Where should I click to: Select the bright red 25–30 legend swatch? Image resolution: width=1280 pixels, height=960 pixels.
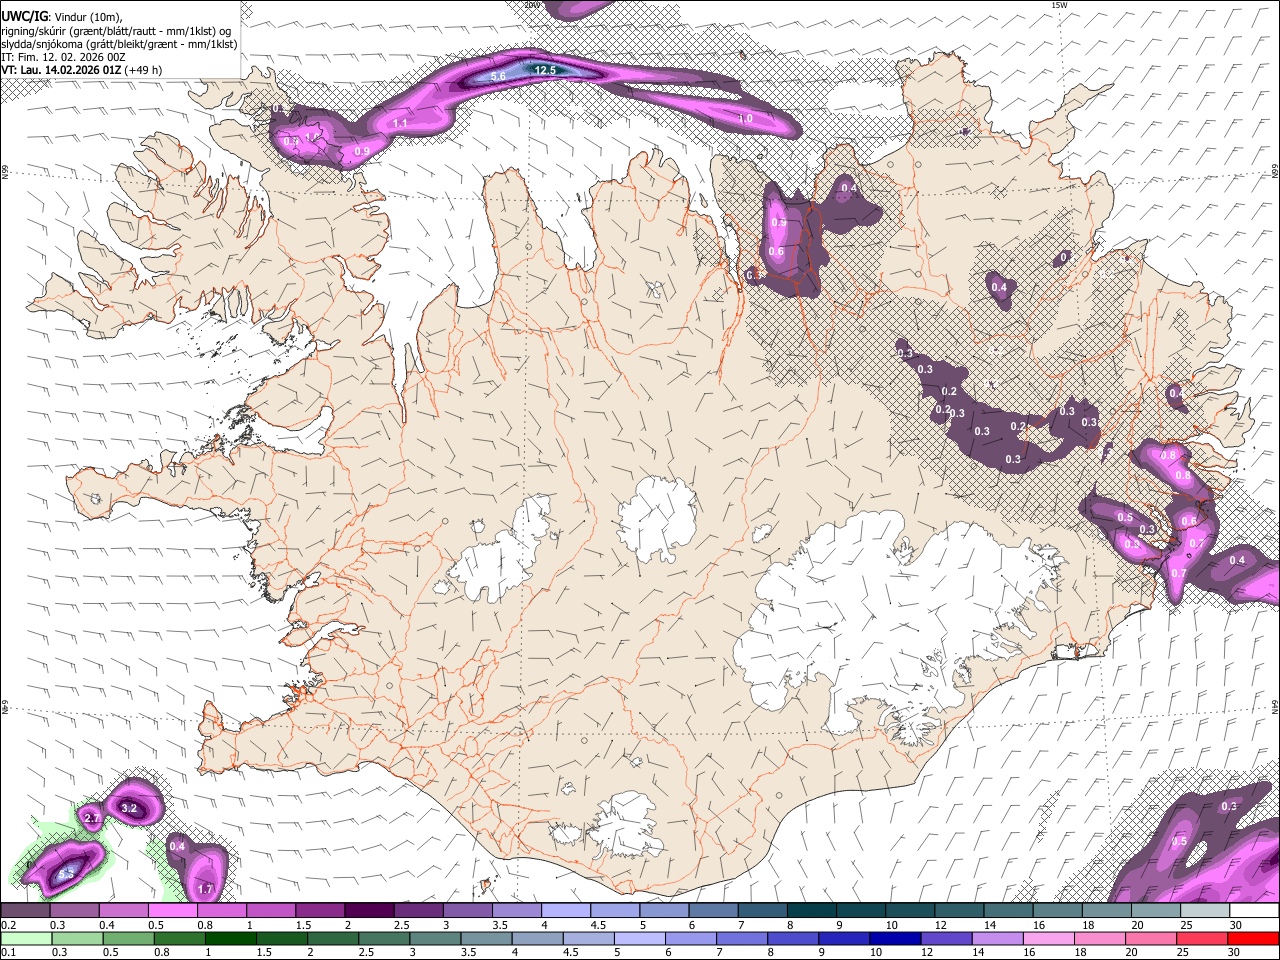pyautogui.click(x=1254, y=938)
